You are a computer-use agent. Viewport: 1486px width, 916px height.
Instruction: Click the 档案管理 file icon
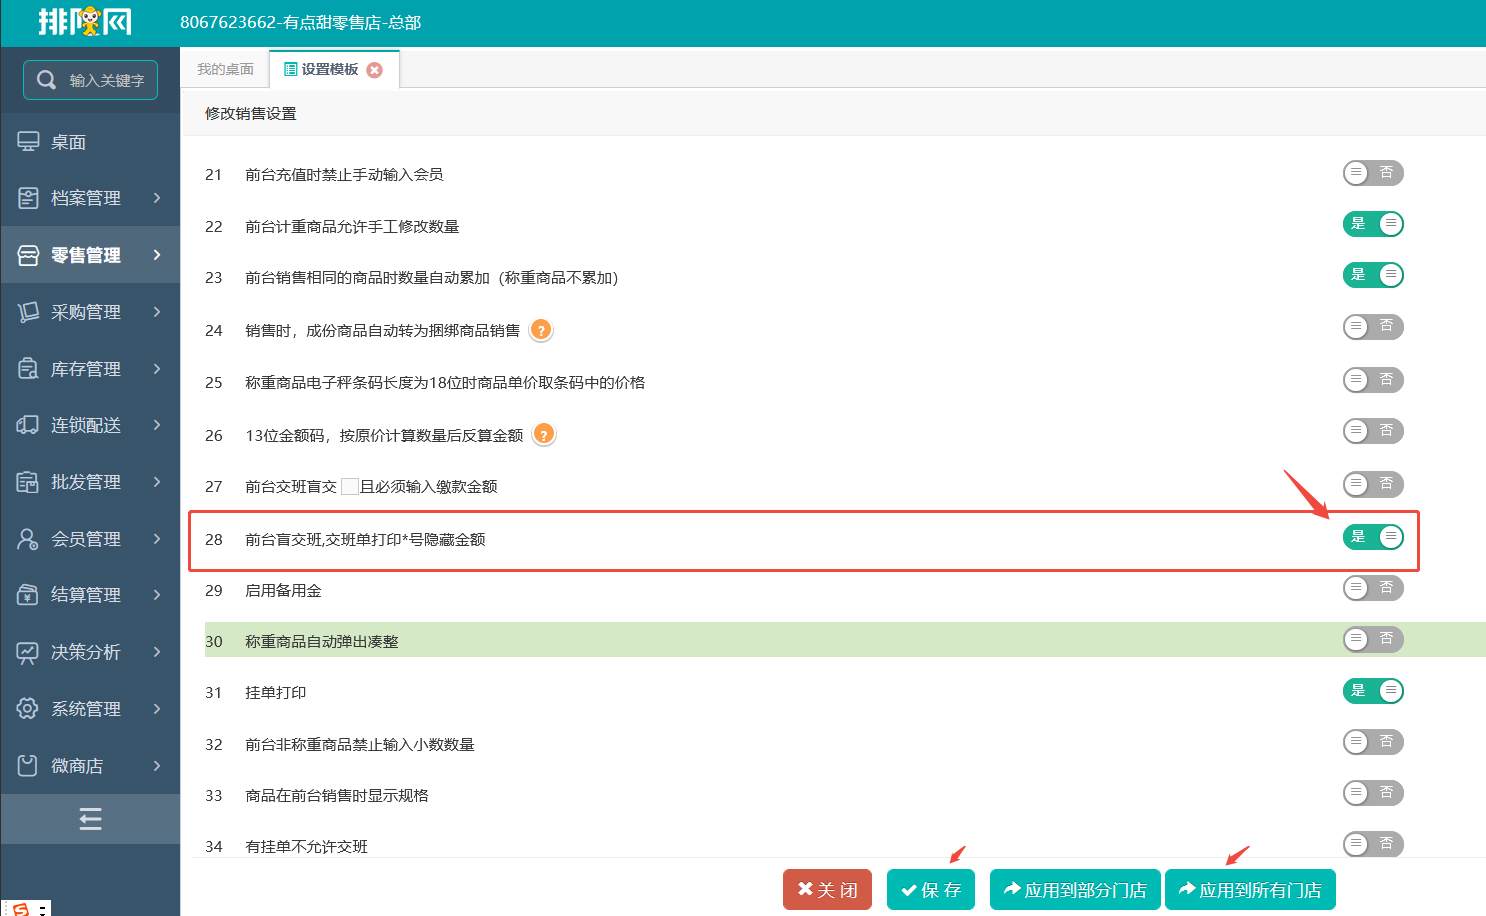[x=28, y=198]
